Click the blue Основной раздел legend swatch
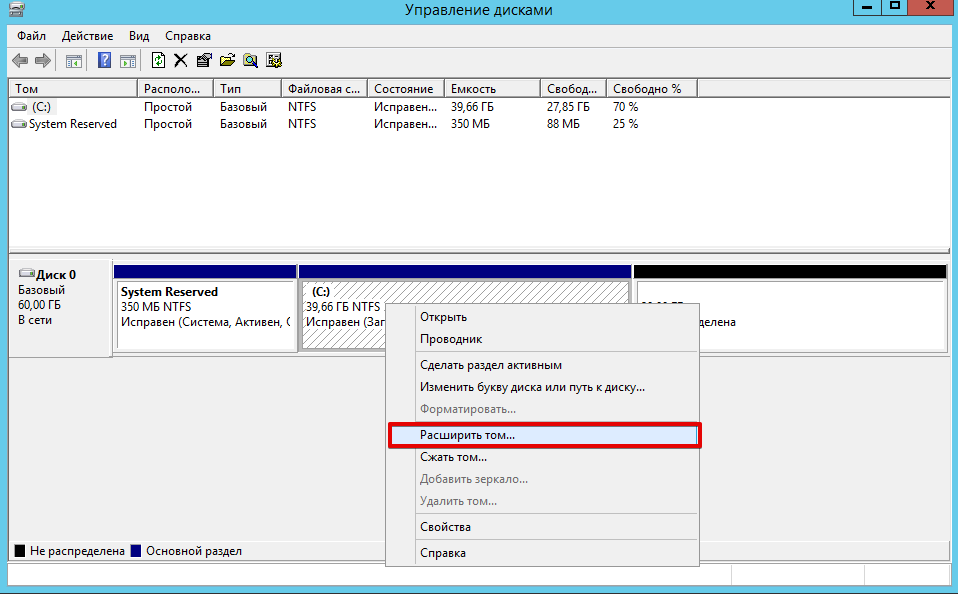This screenshot has width=958, height=594. 135,550
